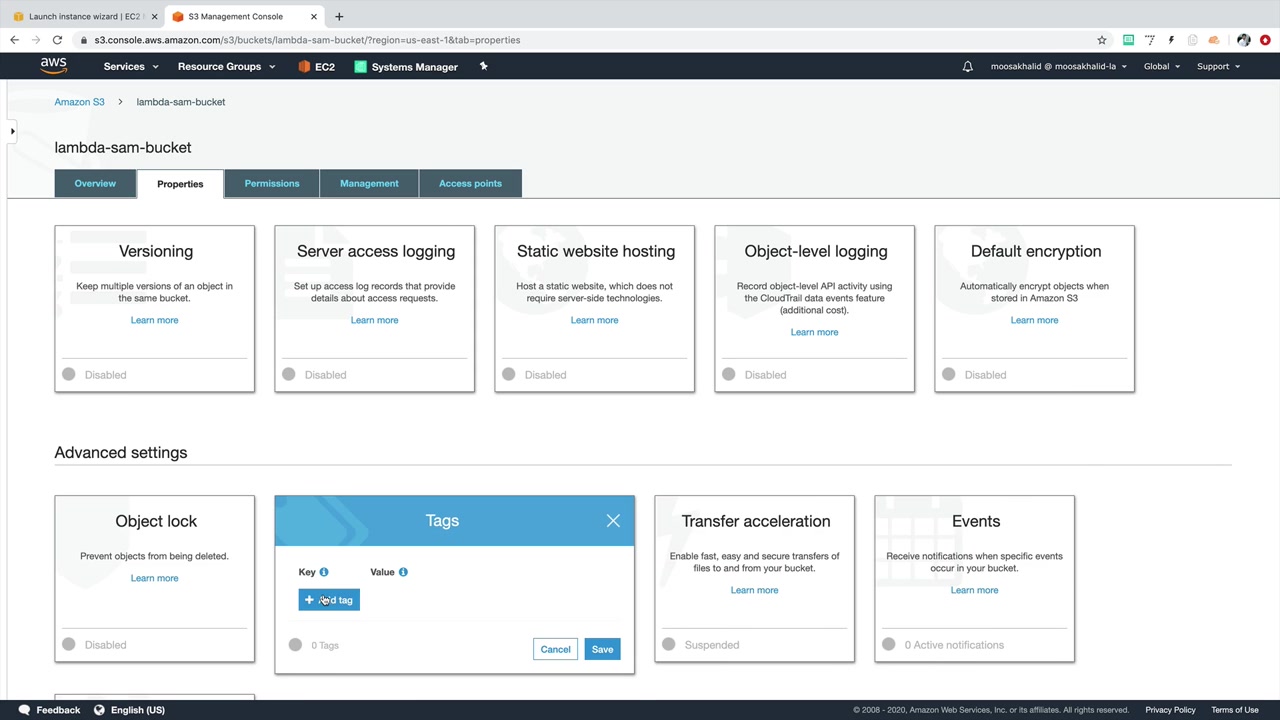Click Learn more under Events
The width and height of the screenshot is (1280, 720).
(974, 590)
